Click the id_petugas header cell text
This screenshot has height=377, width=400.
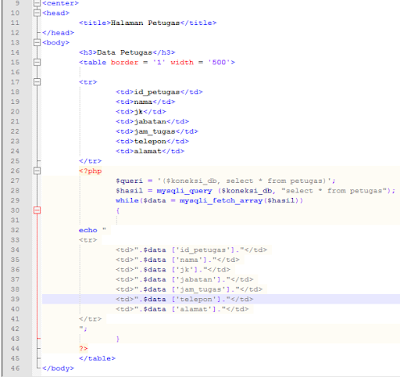157,92
